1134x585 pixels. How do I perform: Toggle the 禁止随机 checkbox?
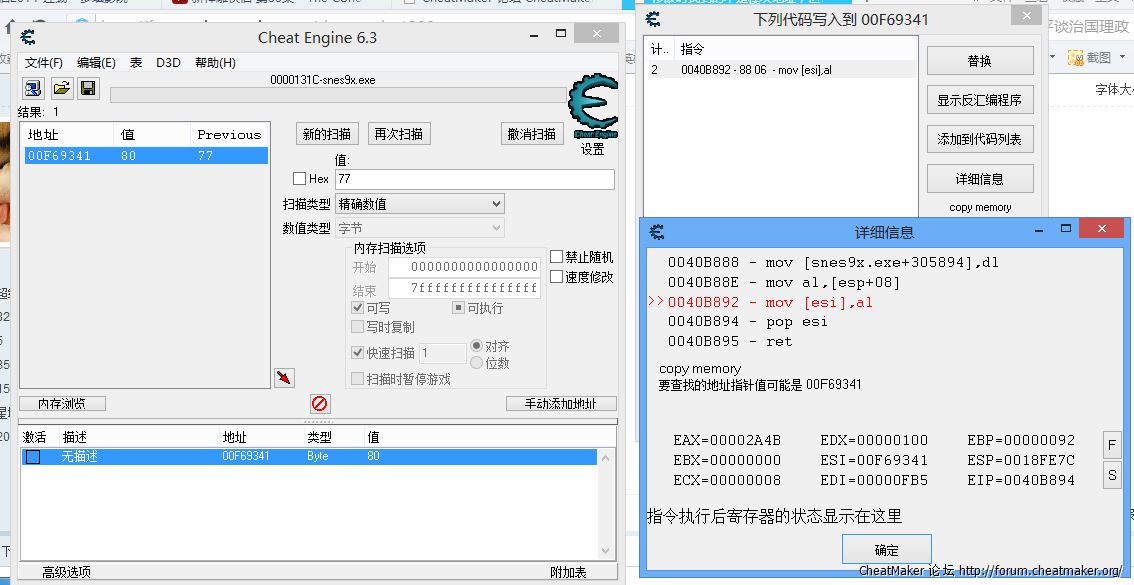point(557,257)
